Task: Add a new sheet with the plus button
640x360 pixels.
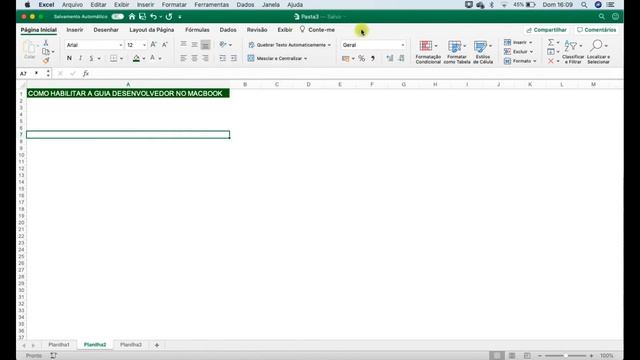Action: click(x=157, y=345)
